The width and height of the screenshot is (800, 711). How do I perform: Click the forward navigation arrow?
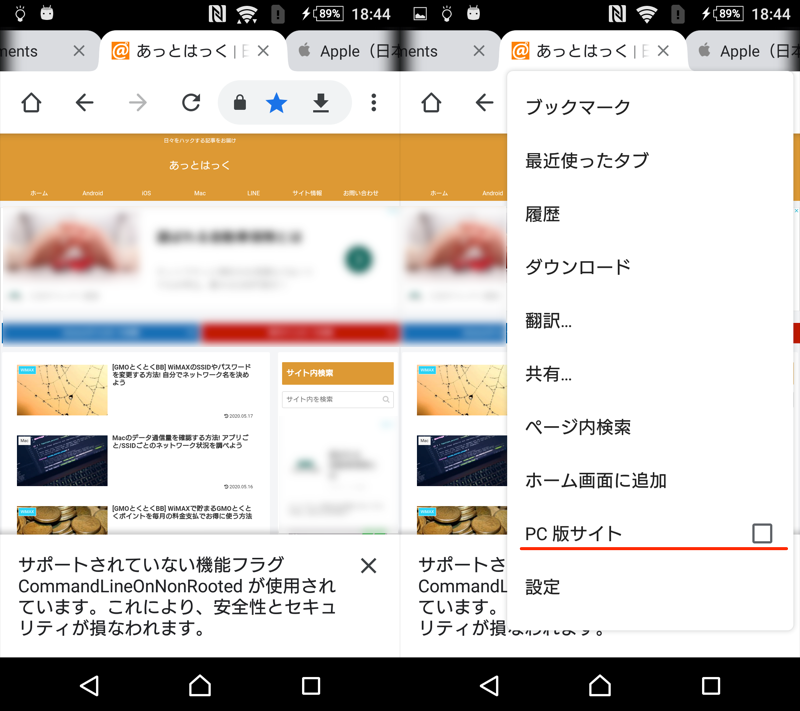click(x=138, y=103)
